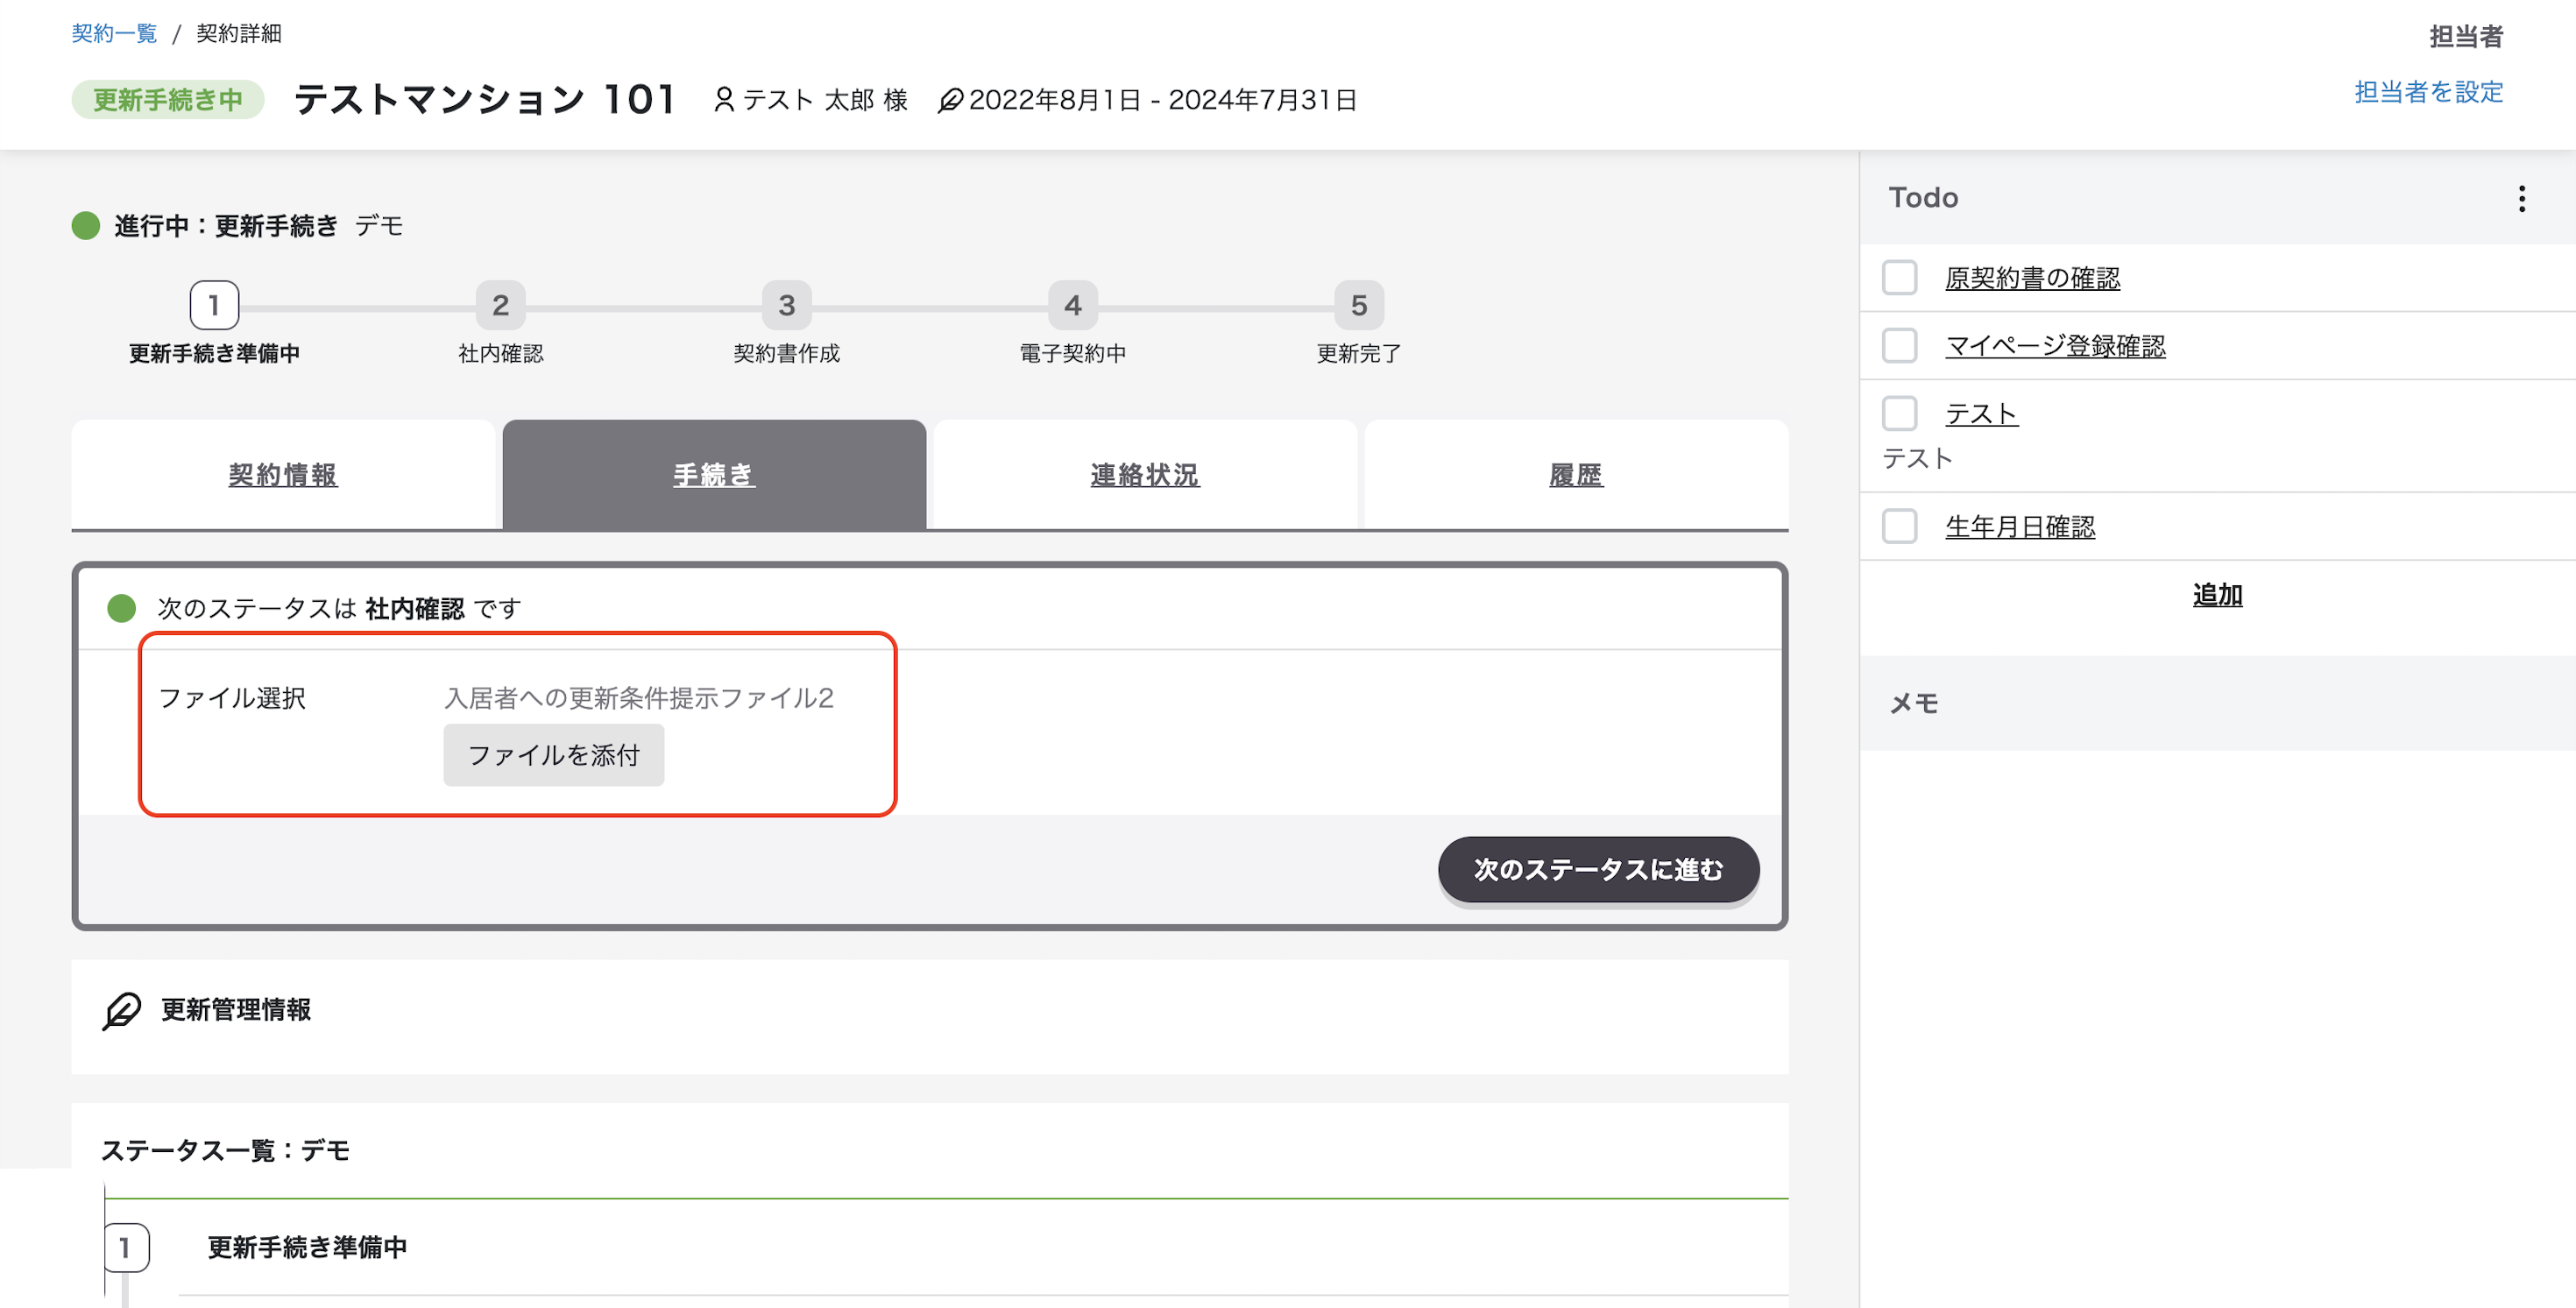
Task: Click the 入居者への更新条件提示ファイル2 label
Action: coord(638,698)
